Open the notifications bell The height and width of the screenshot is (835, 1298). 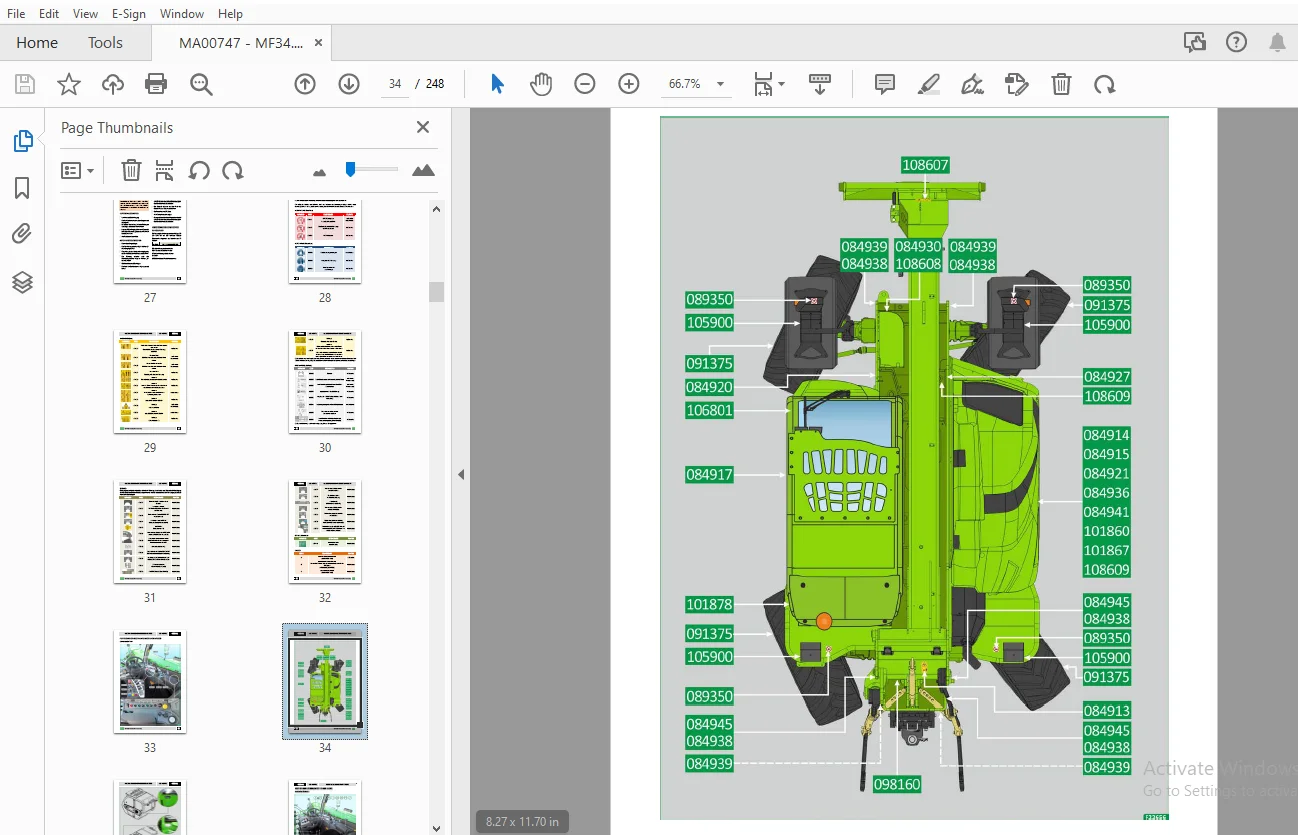pyautogui.click(x=1278, y=42)
